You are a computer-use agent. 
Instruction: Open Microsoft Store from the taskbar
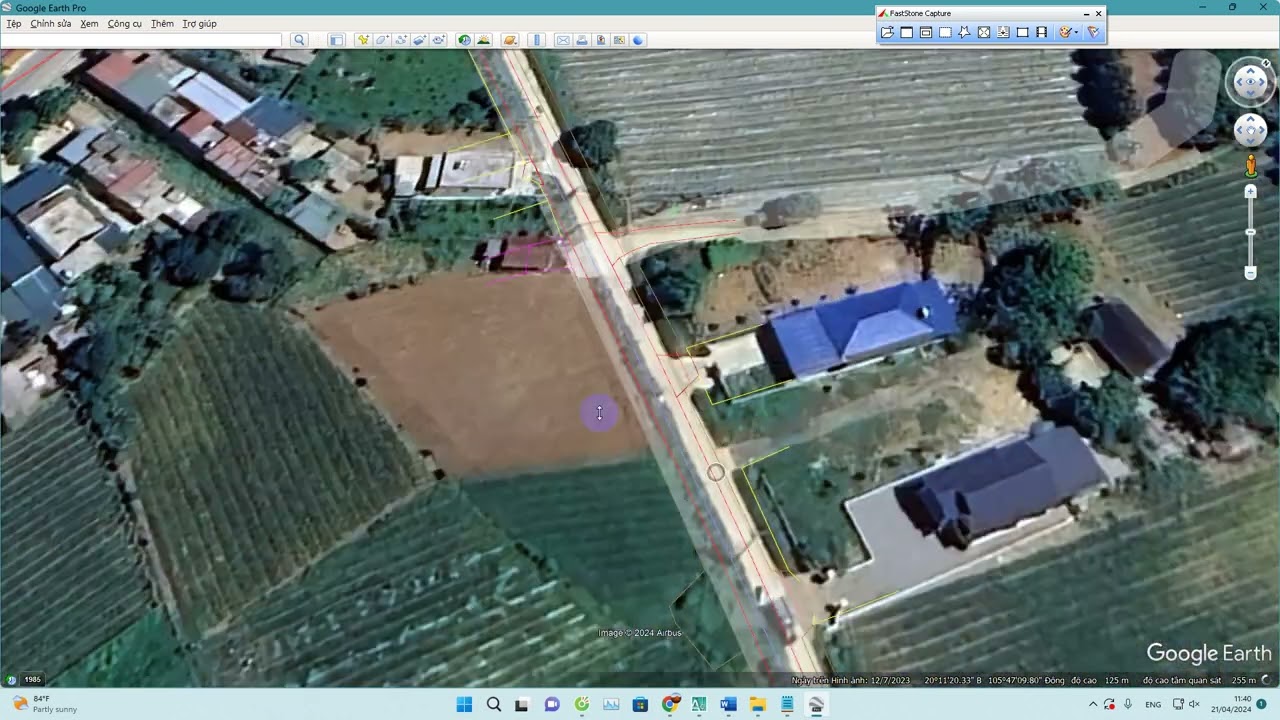(x=640, y=704)
